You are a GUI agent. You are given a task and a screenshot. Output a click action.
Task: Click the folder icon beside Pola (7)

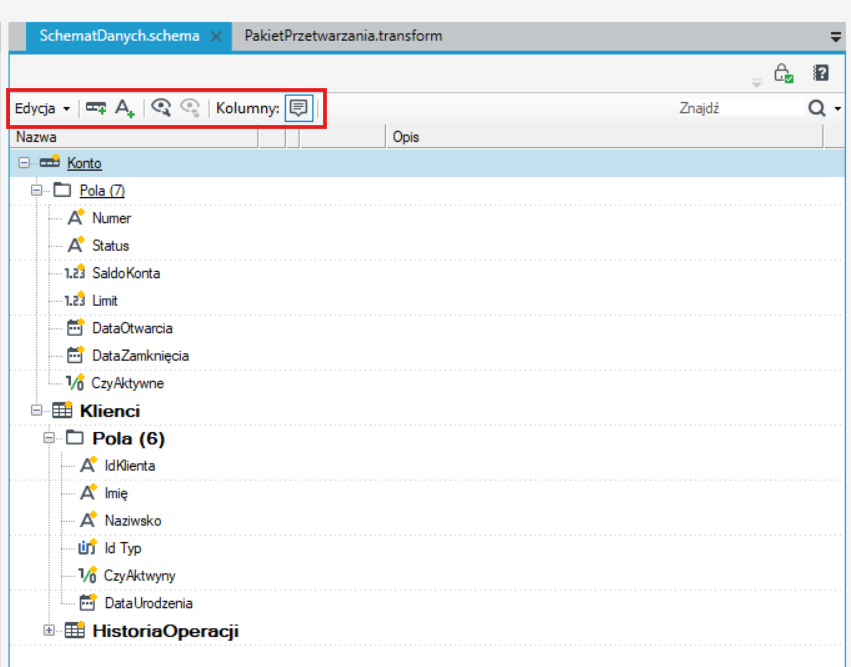click(x=62, y=190)
